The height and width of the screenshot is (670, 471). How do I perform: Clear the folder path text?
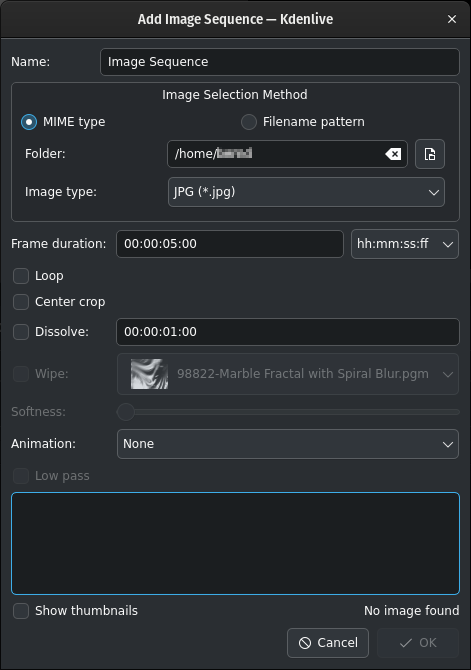tap(393, 154)
